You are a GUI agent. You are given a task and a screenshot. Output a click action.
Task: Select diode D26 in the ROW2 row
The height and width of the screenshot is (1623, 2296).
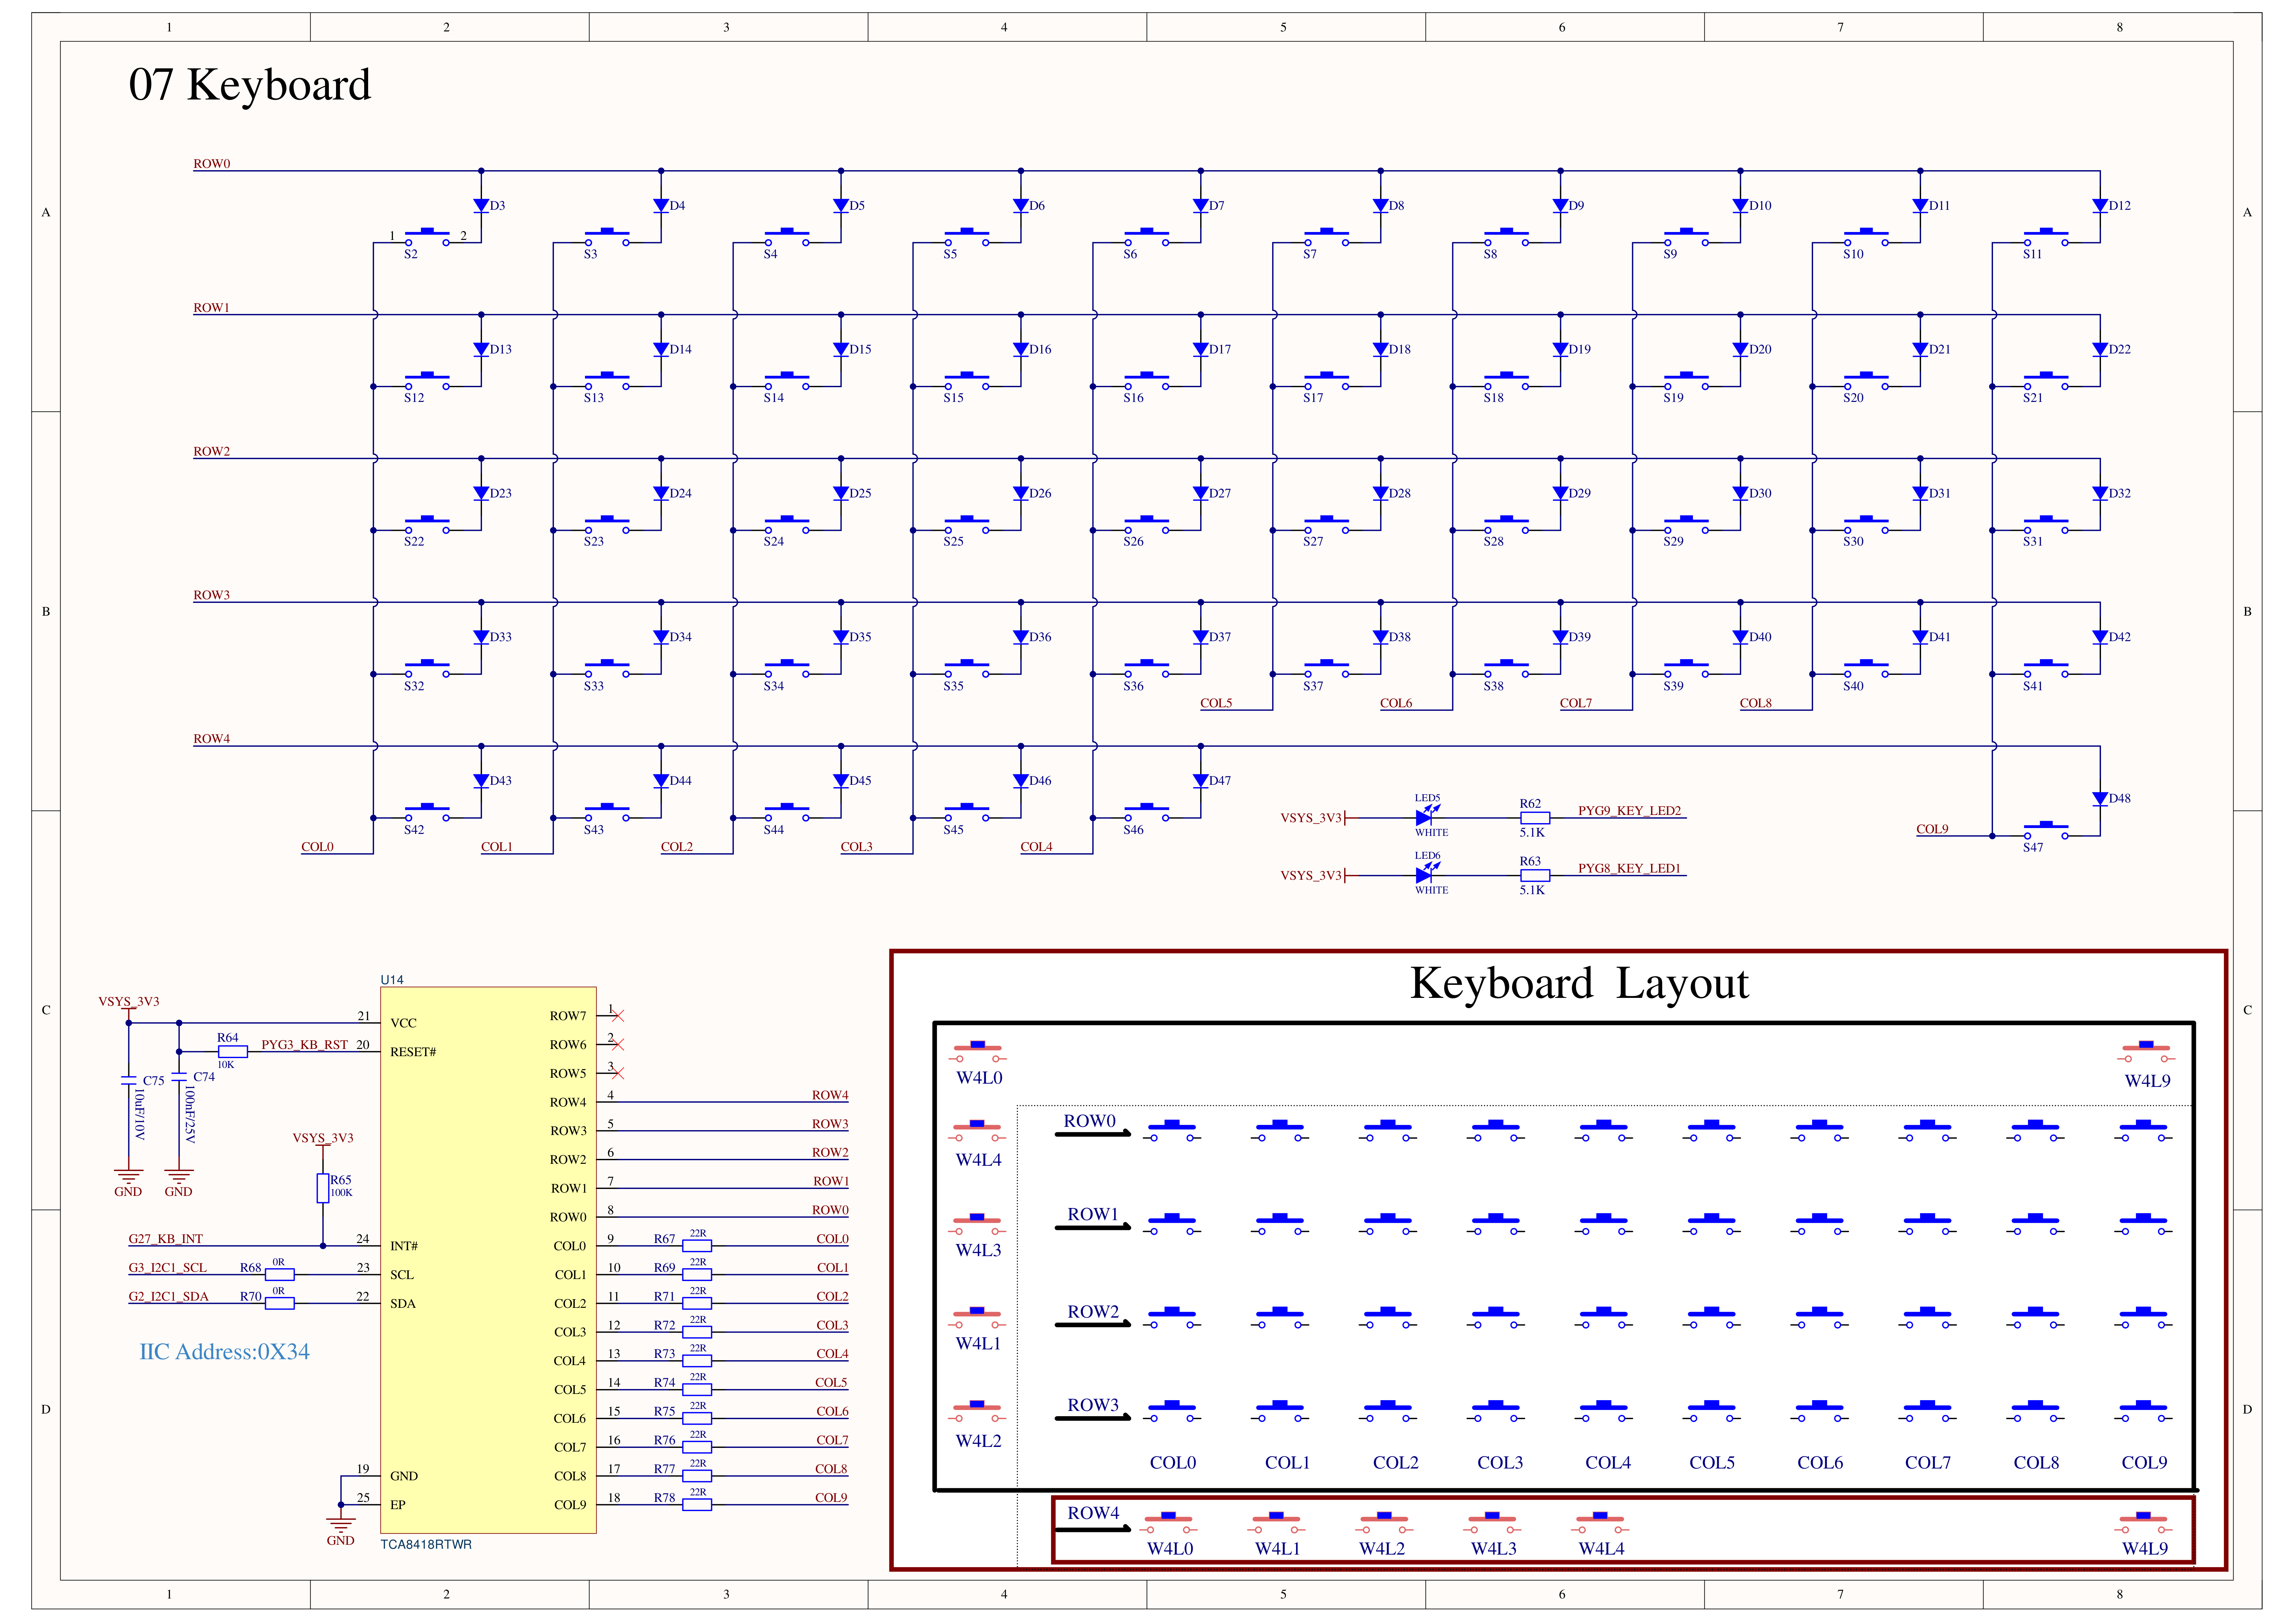(x=1021, y=493)
